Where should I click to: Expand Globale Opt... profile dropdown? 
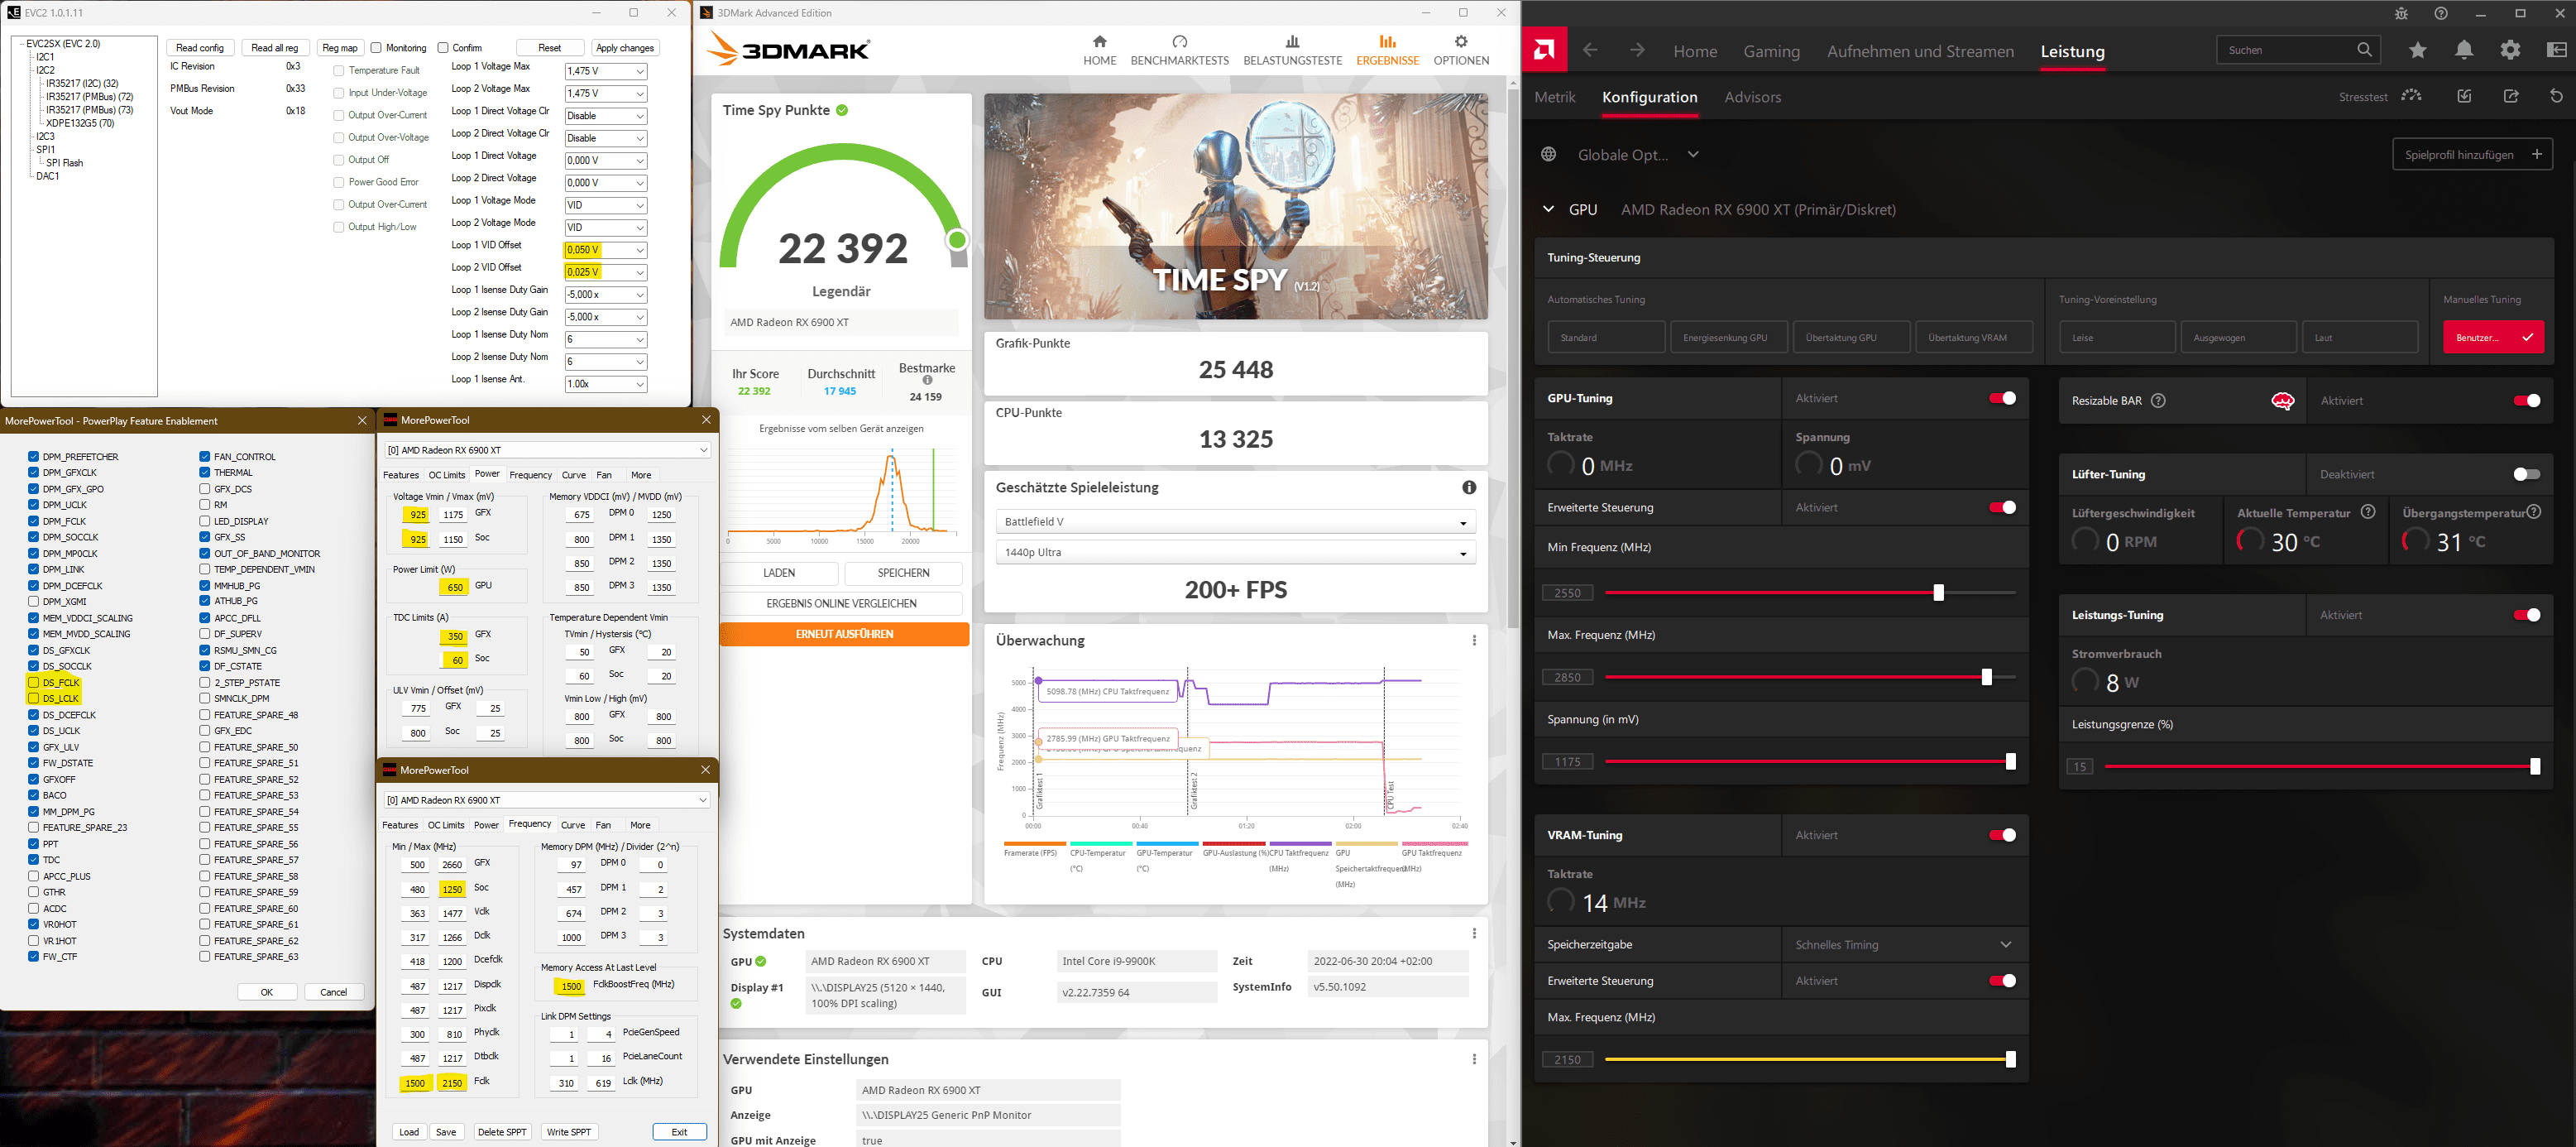tap(1693, 154)
